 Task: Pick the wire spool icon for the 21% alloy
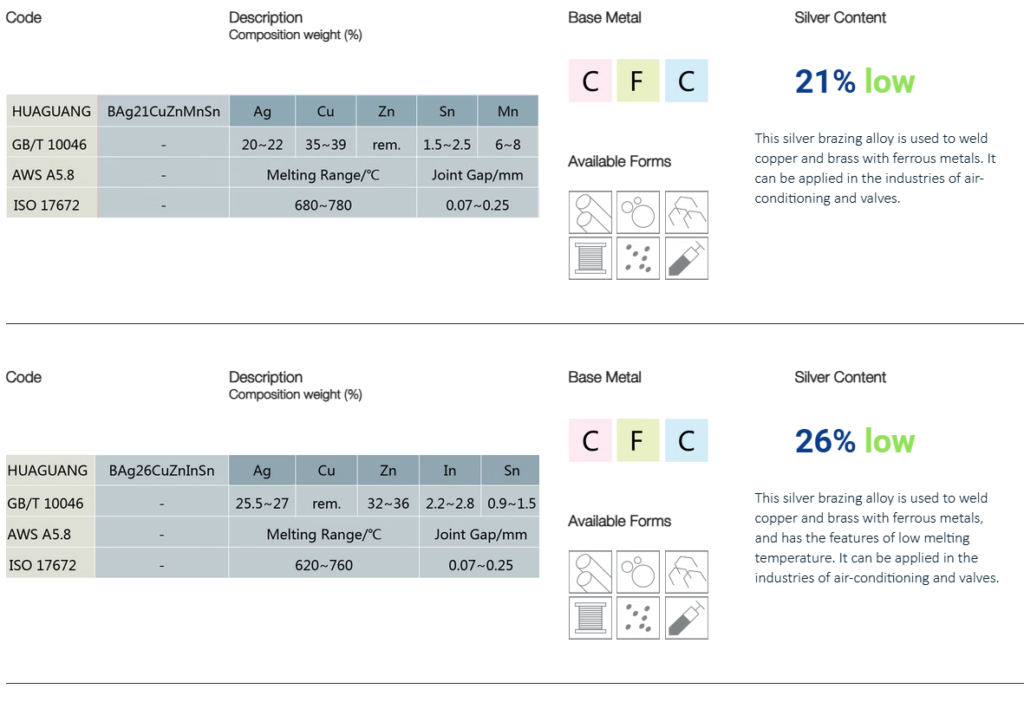(x=590, y=258)
